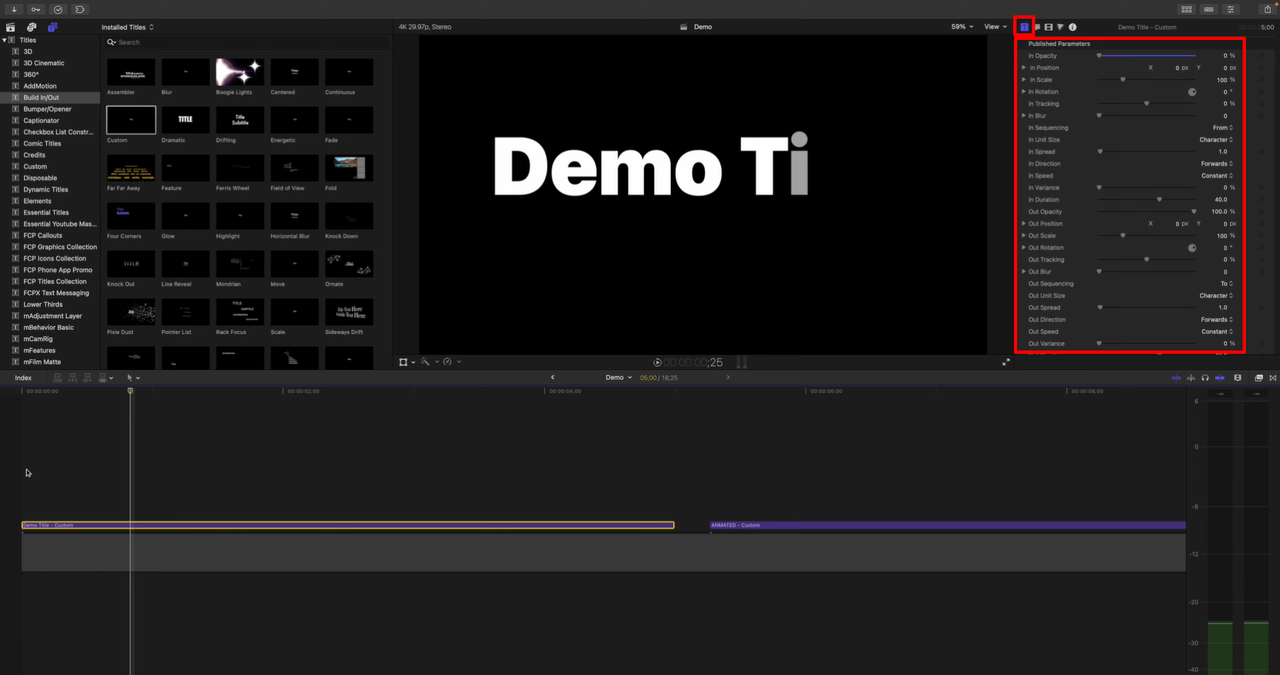Select the Bumper/Opener titles category
1280x675 pixels.
tap(47, 109)
